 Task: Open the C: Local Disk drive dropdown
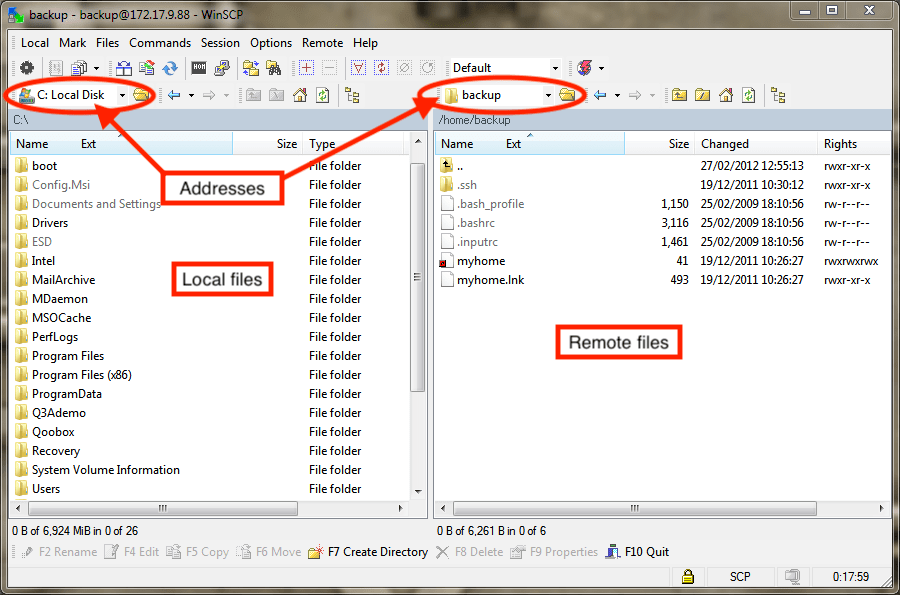click(124, 95)
